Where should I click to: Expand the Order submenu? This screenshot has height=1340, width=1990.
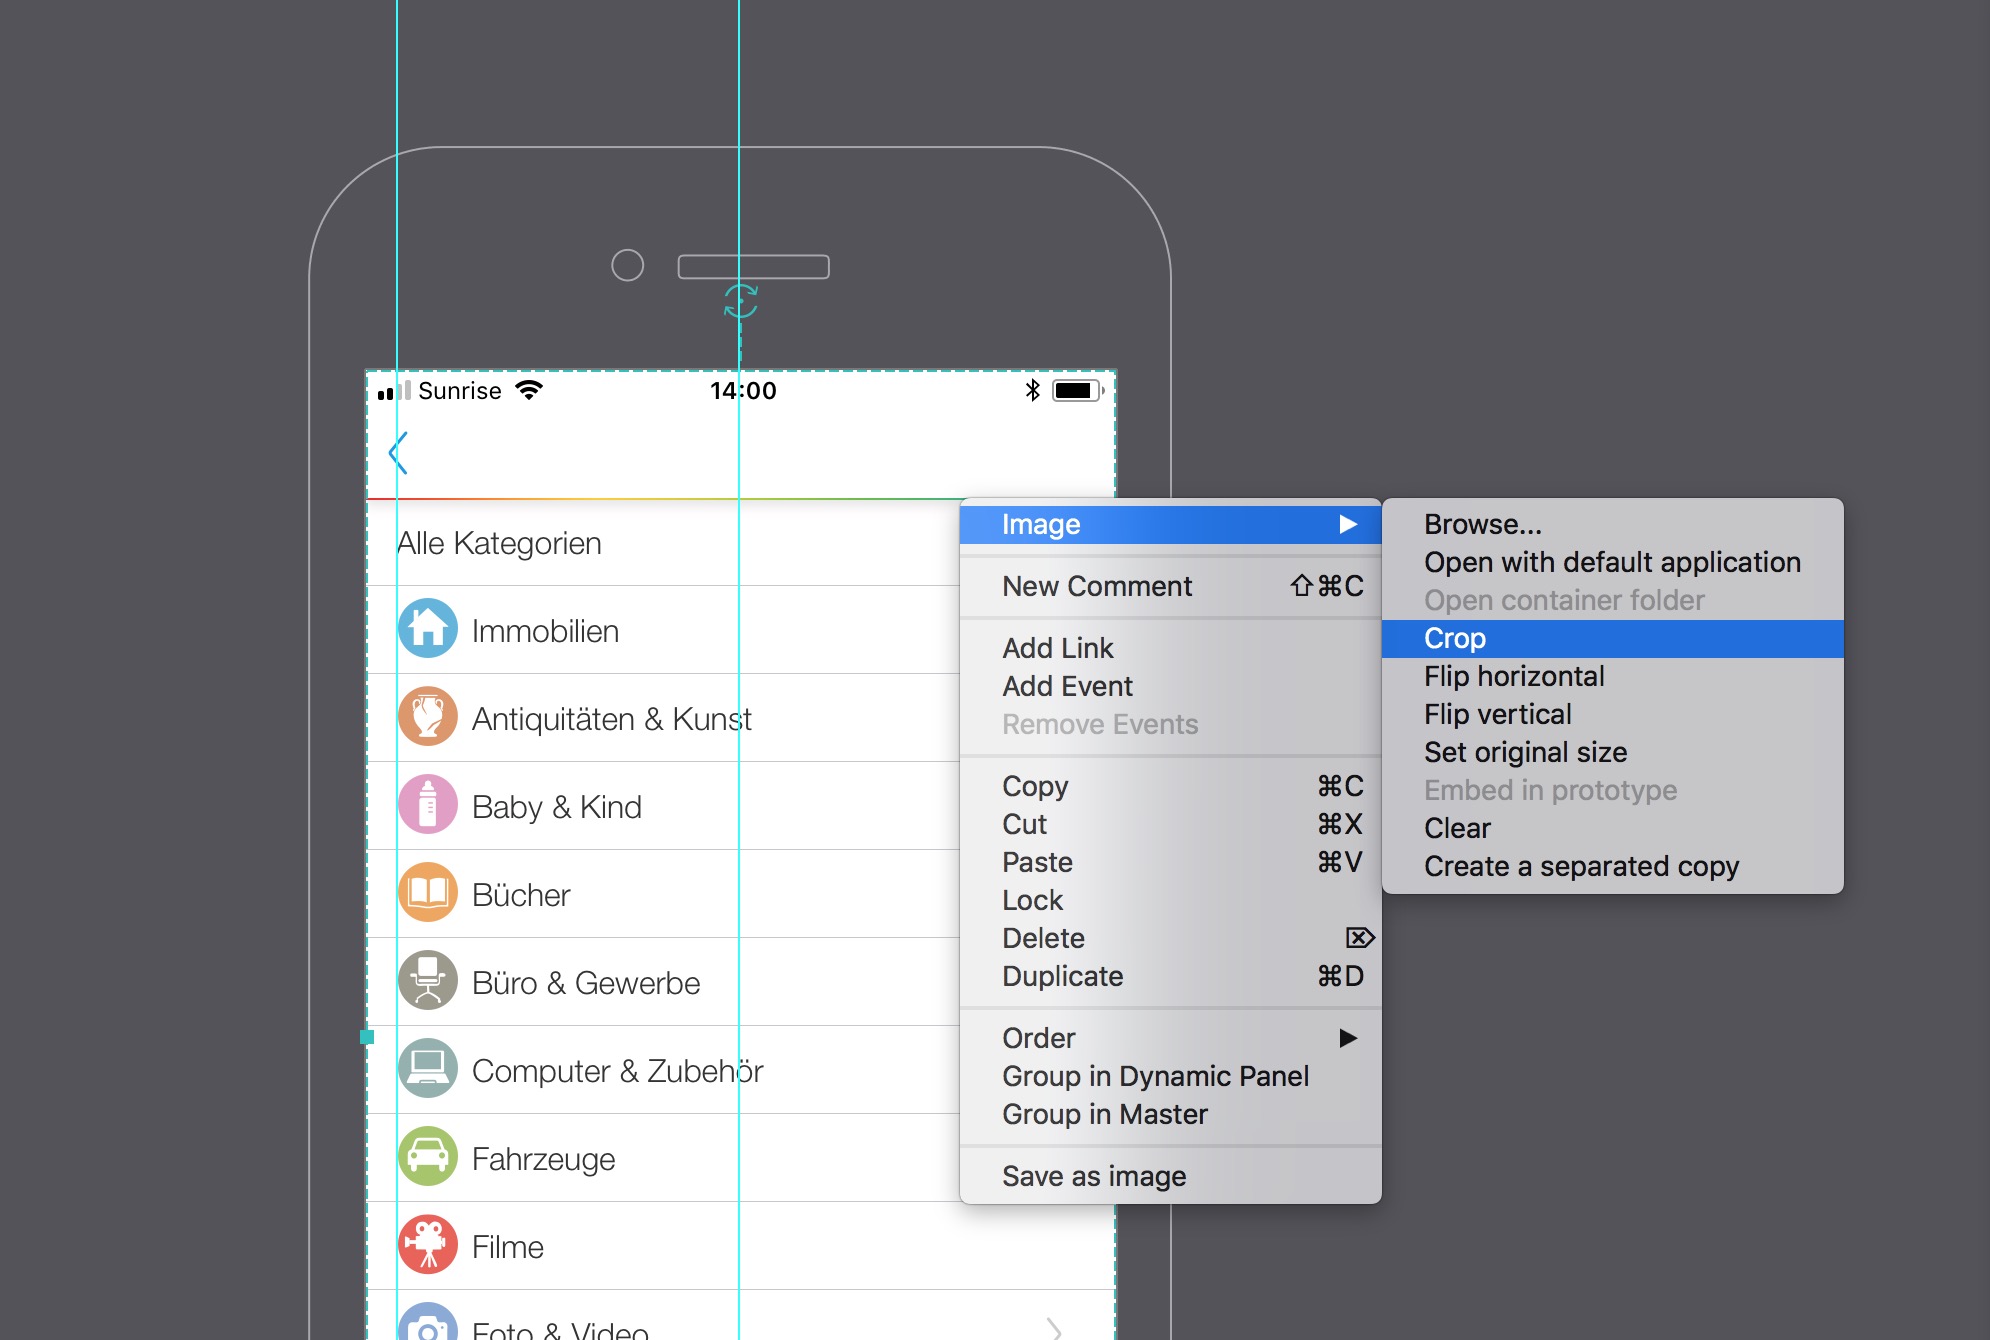(x=1170, y=1038)
